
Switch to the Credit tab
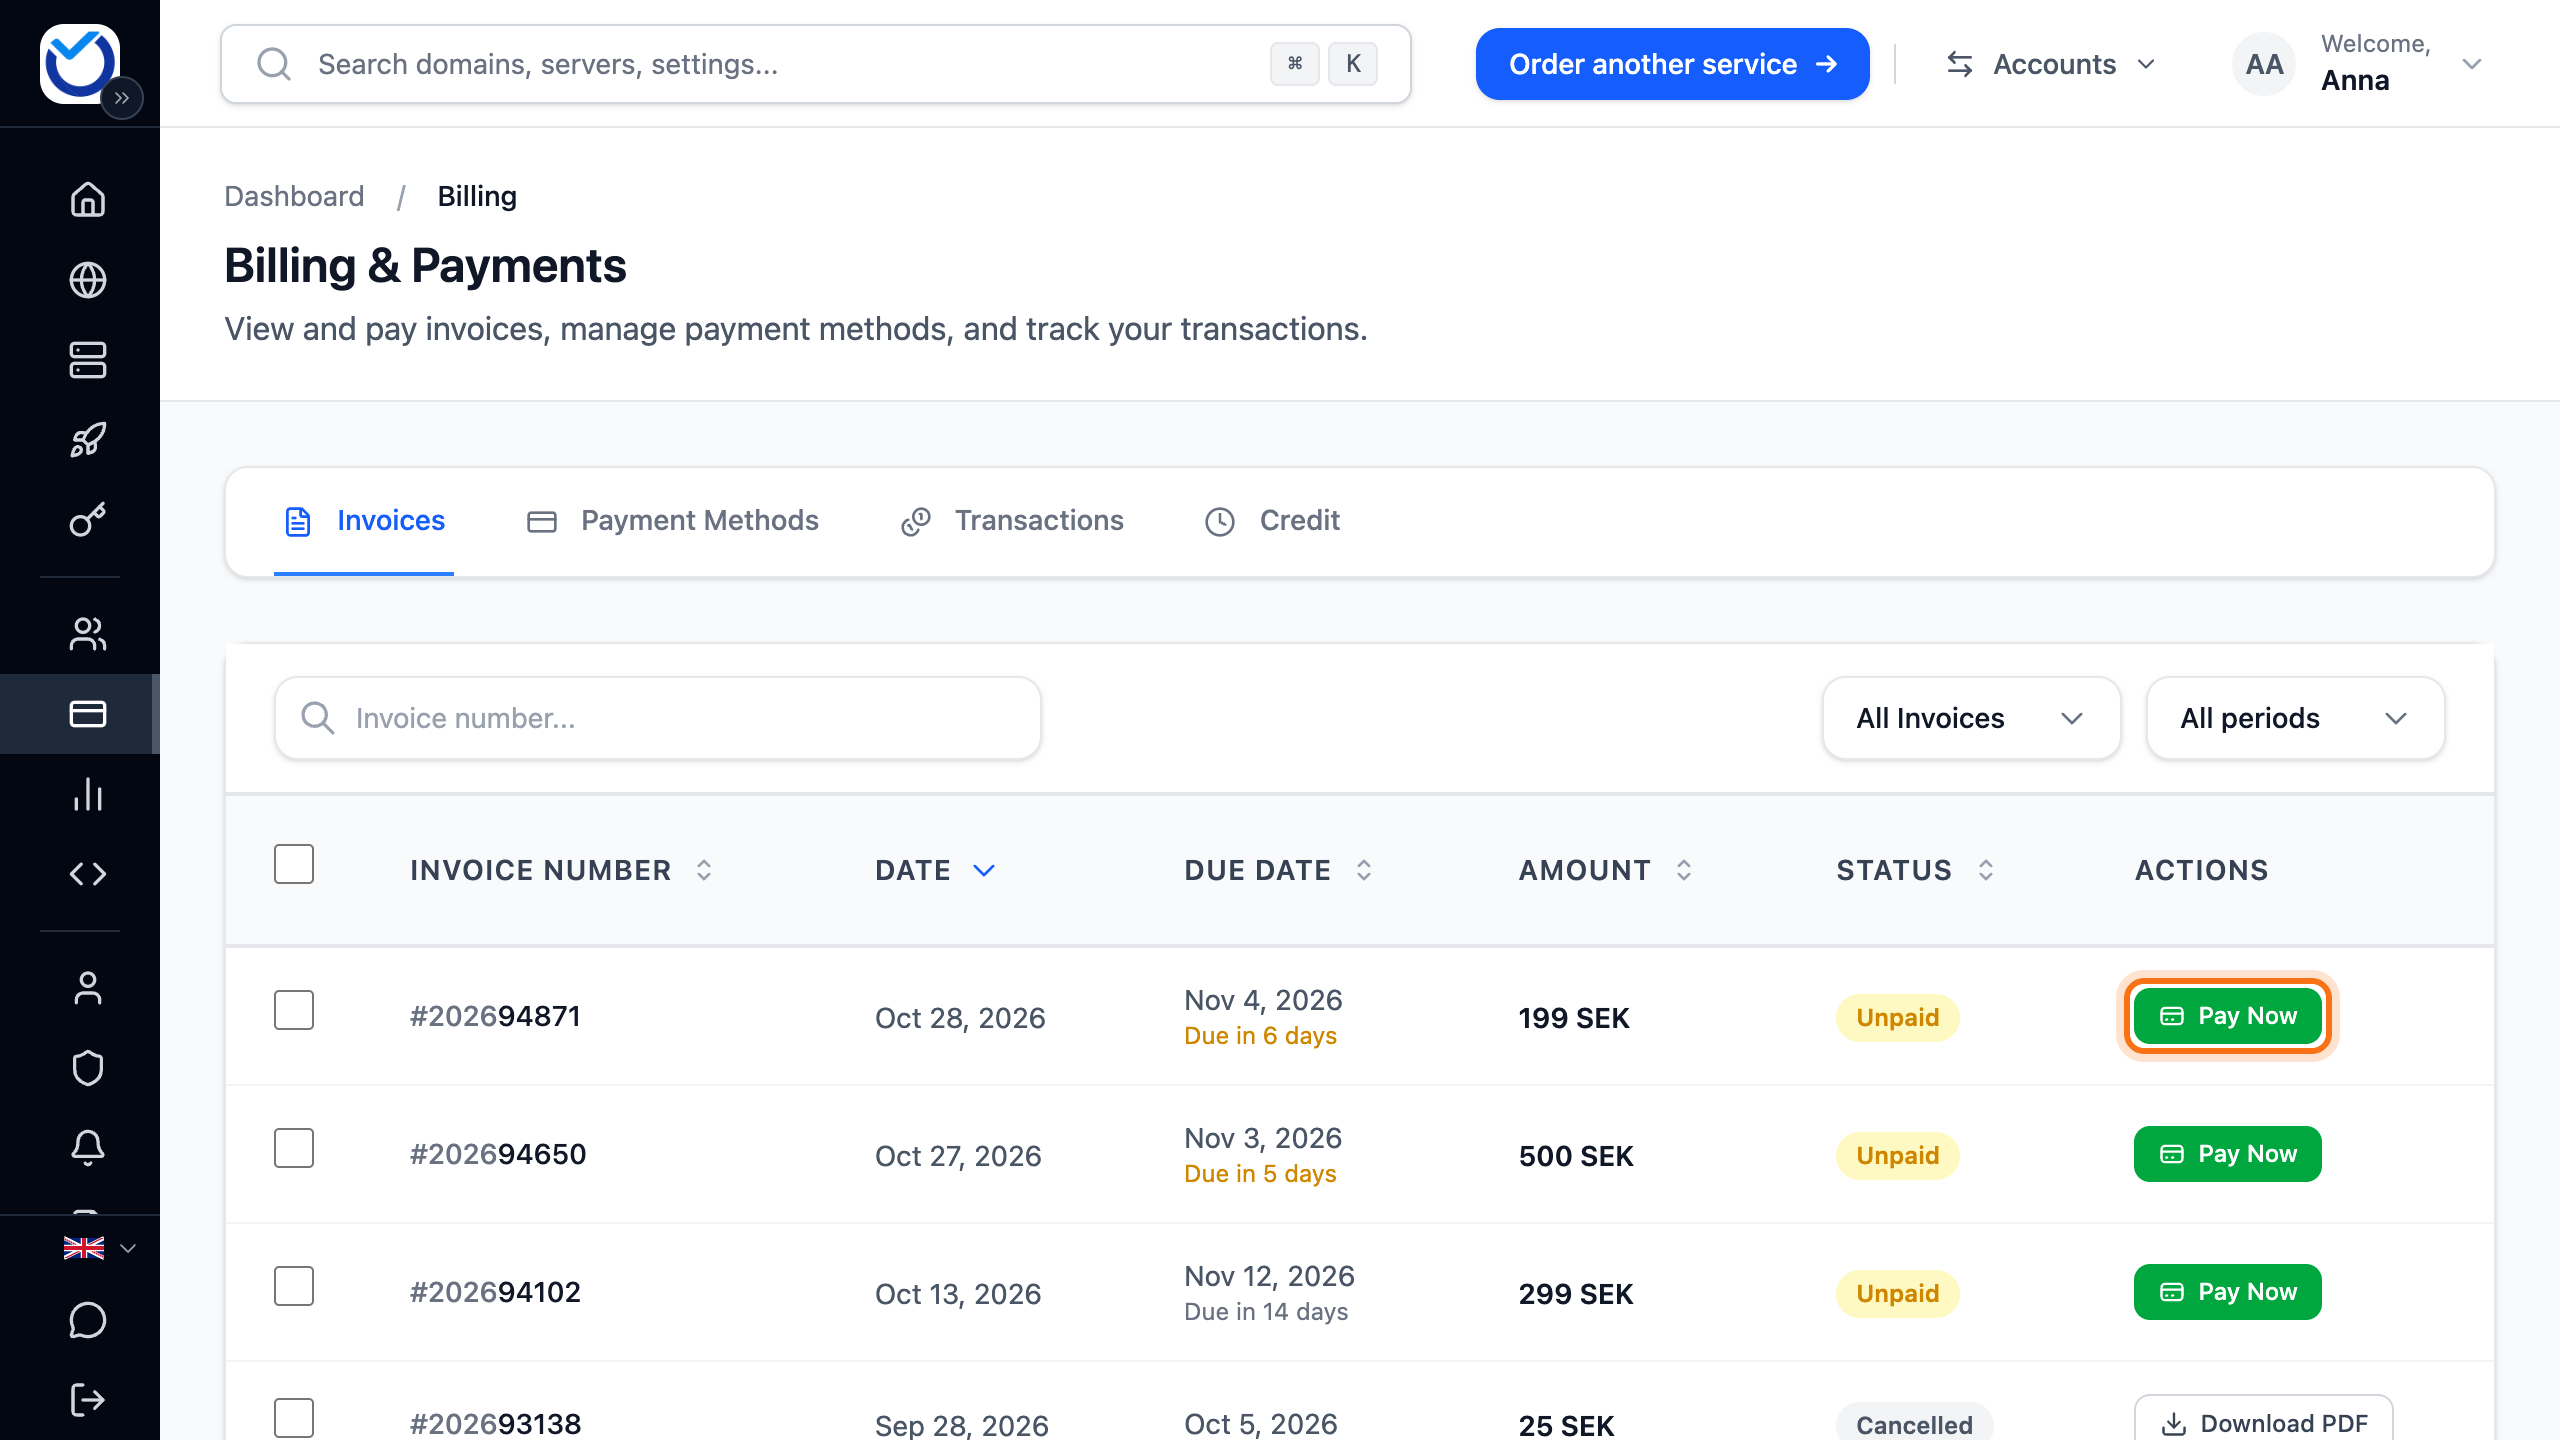pos(1272,521)
